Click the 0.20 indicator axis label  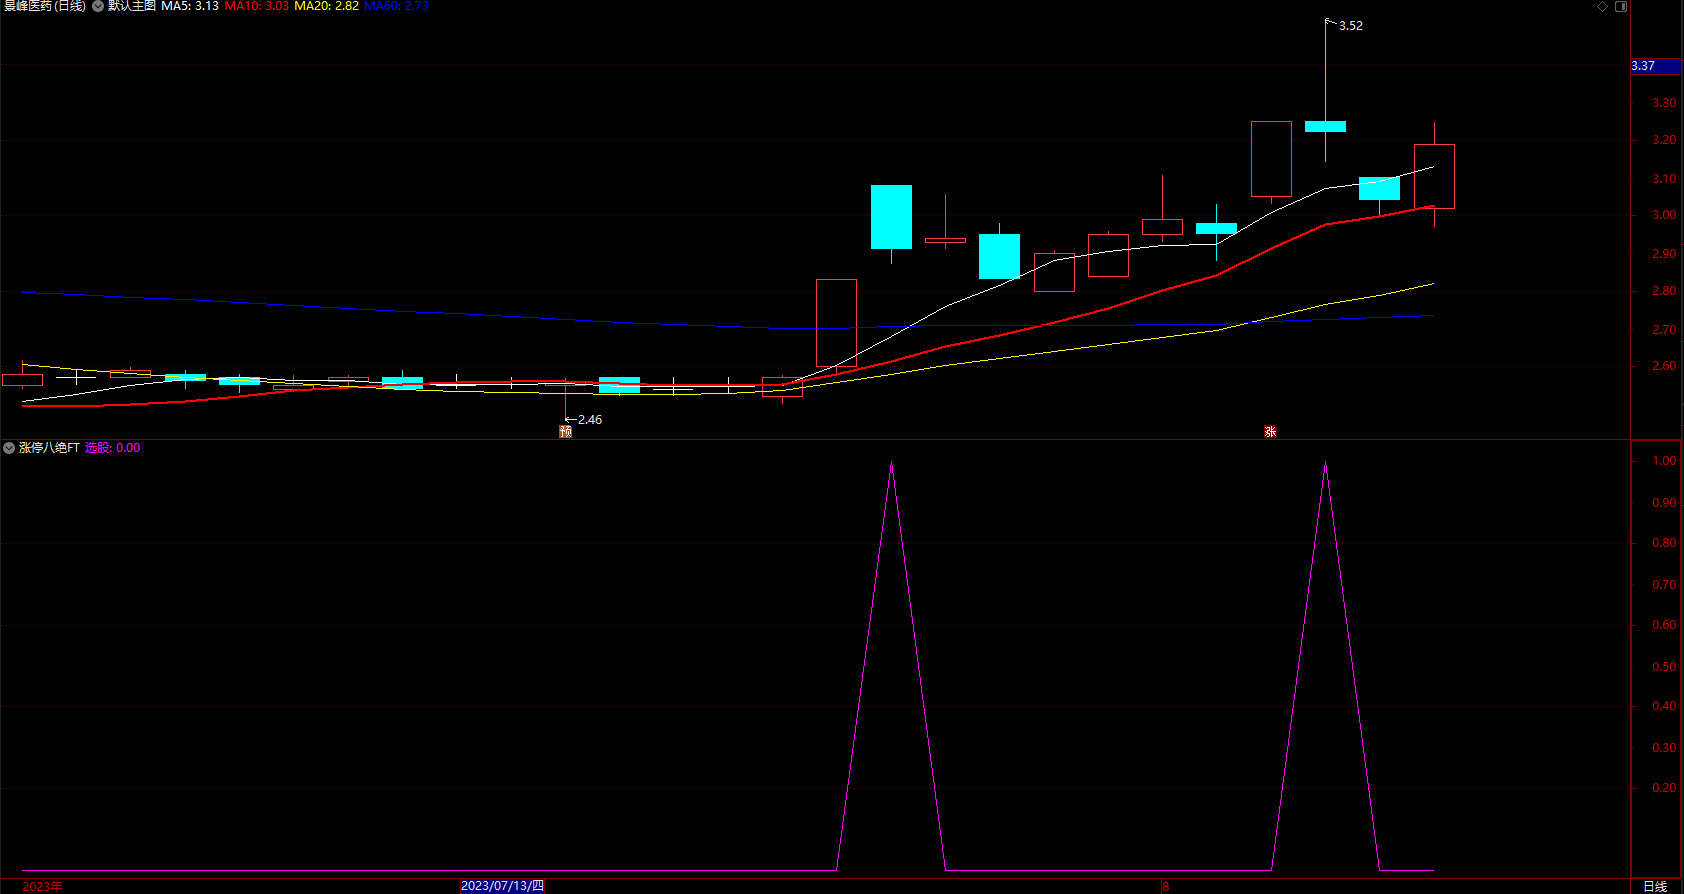pos(1664,788)
